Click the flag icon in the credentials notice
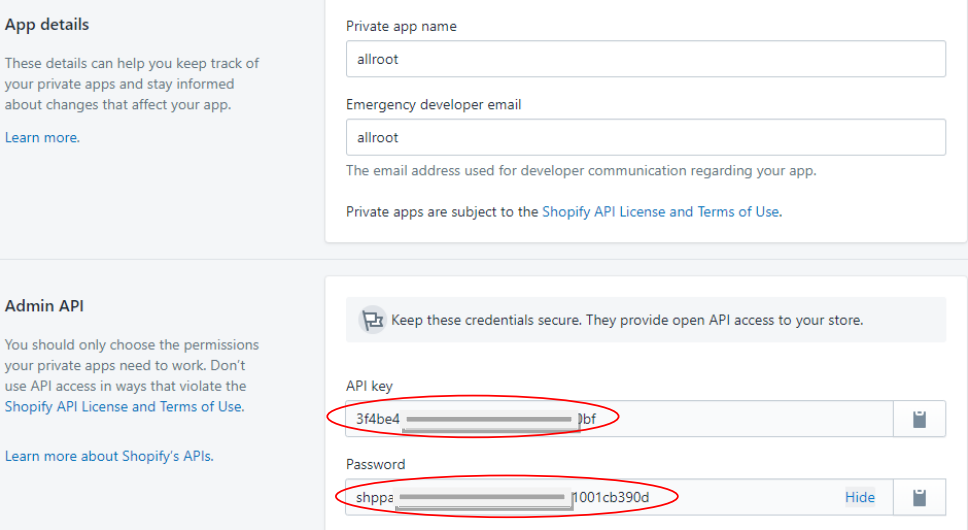968x530 pixels. click(372, 320)
